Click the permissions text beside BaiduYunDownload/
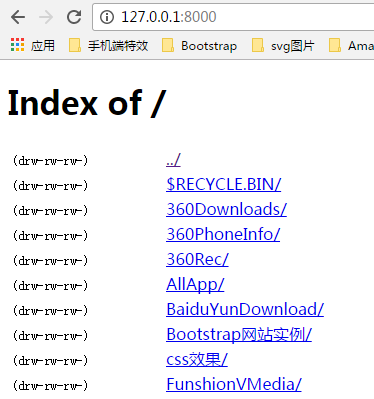 50,311
